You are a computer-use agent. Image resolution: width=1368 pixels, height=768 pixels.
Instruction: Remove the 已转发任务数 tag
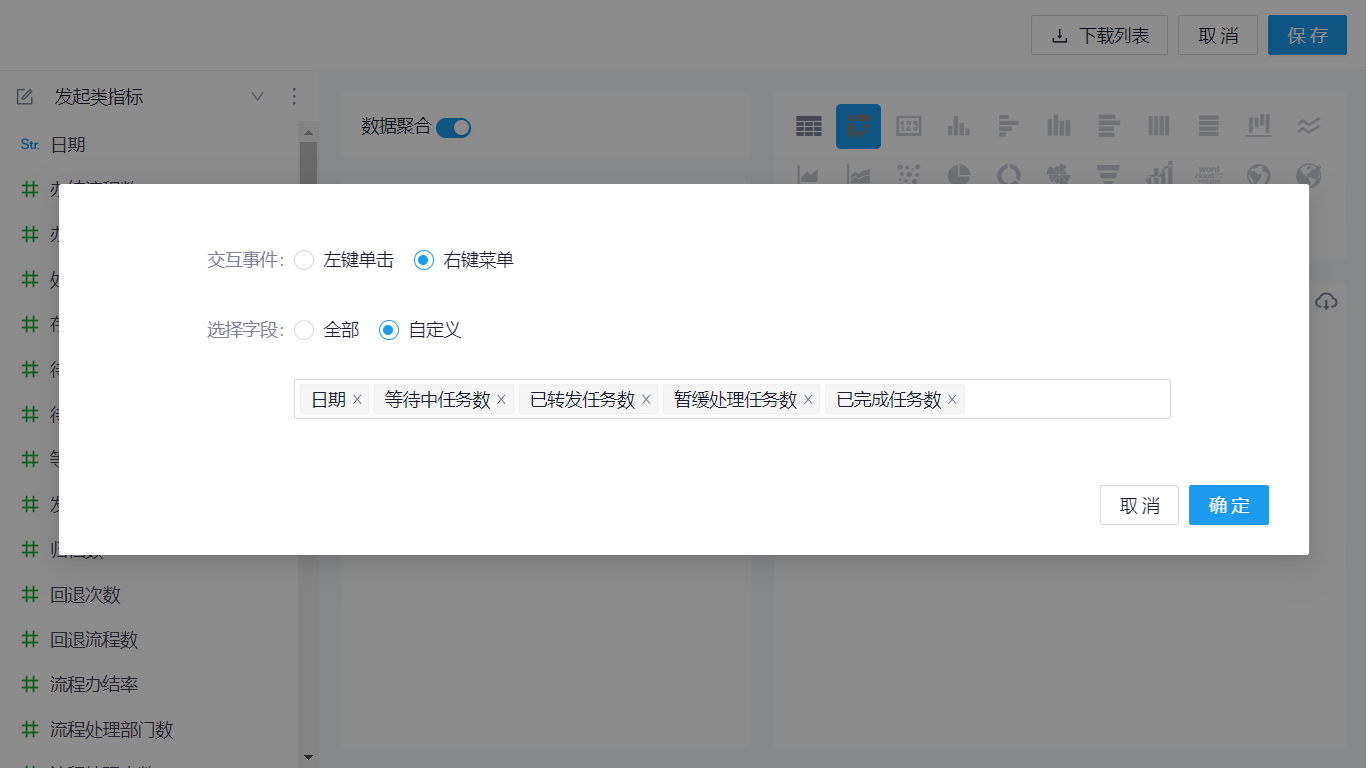tap(646, 400)
